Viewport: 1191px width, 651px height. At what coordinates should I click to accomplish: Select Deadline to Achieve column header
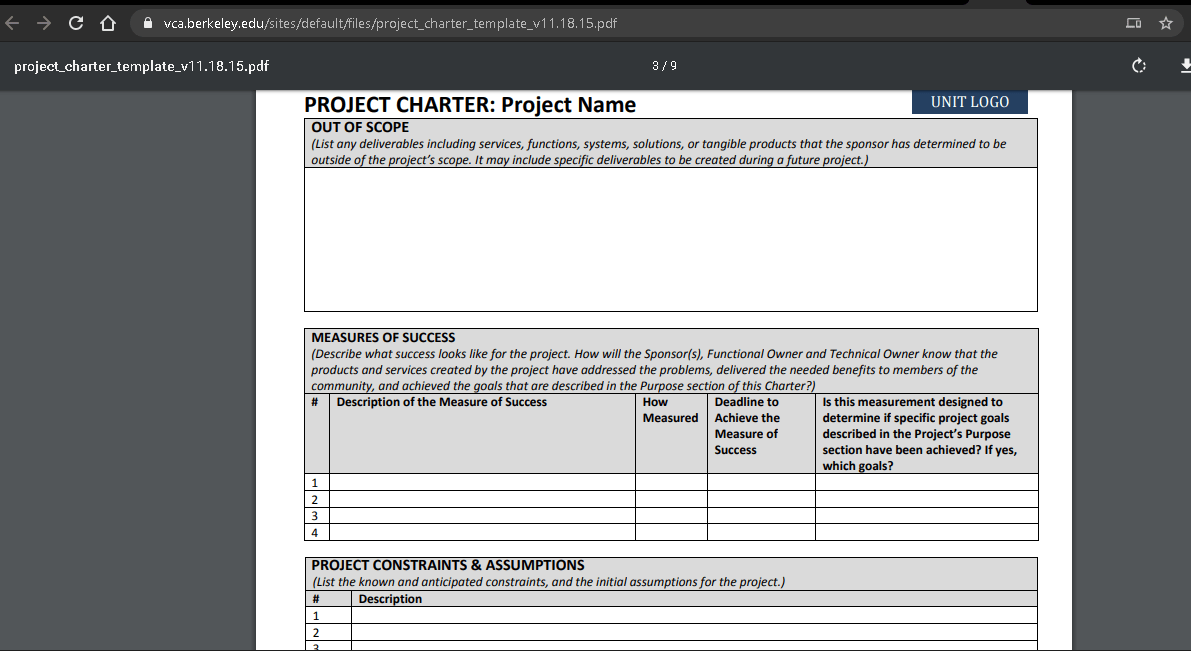click(x=747, y=426)
